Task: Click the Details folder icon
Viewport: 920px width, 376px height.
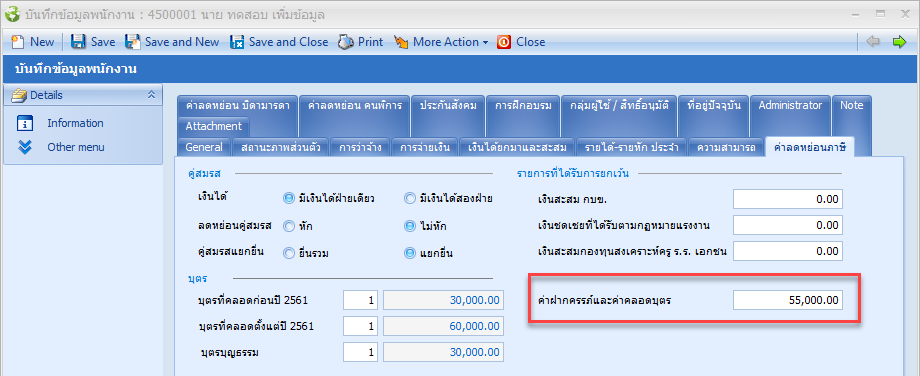Action: pyautogui.click(x=19, y=95)
